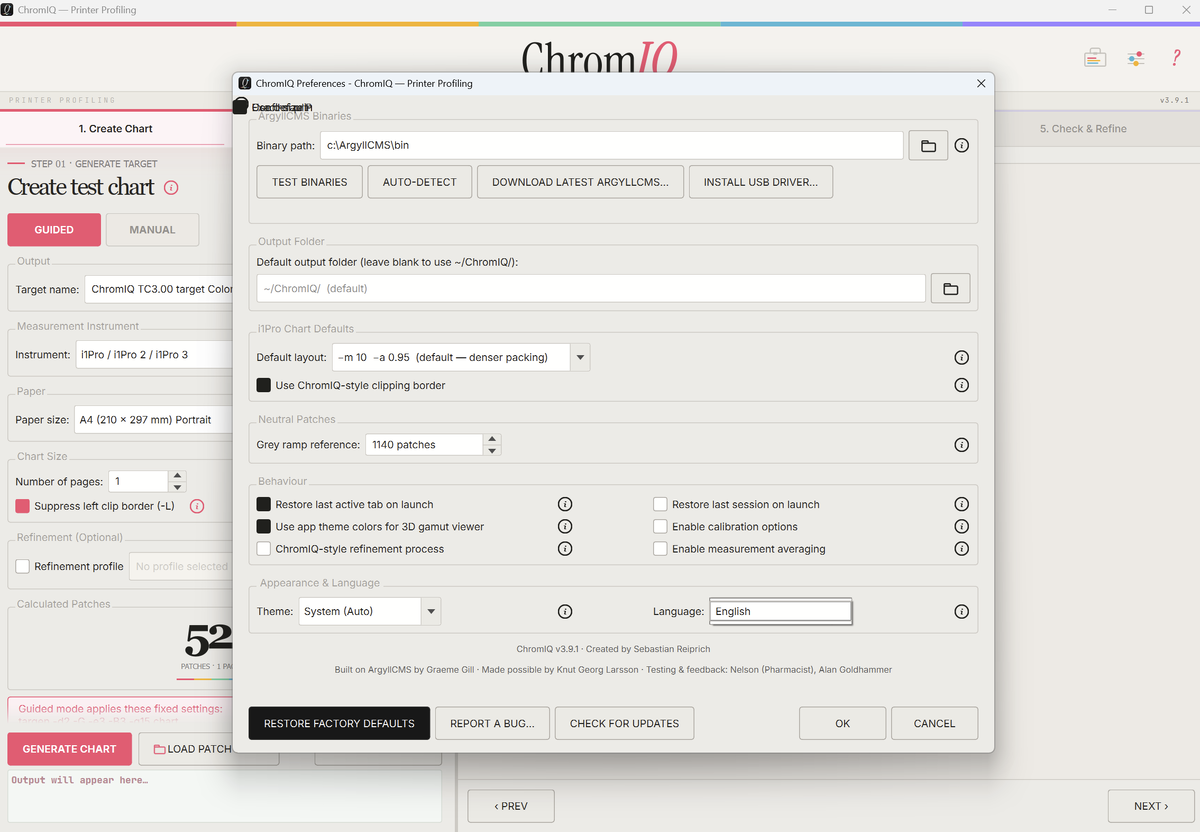Screen dimensions: 1200x832
Task: Click REPORT A BUG button
Action: 492,723
